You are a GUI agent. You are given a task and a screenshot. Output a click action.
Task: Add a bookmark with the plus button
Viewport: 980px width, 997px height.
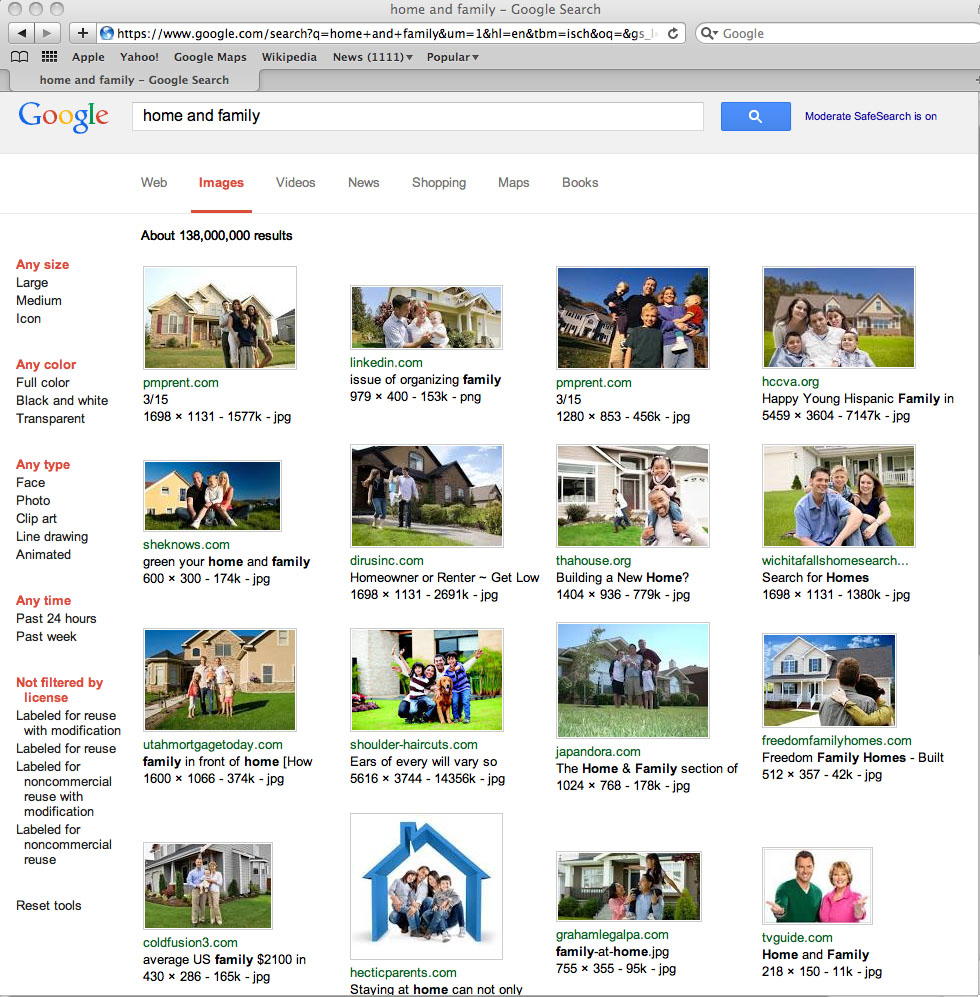coord(82,33)
